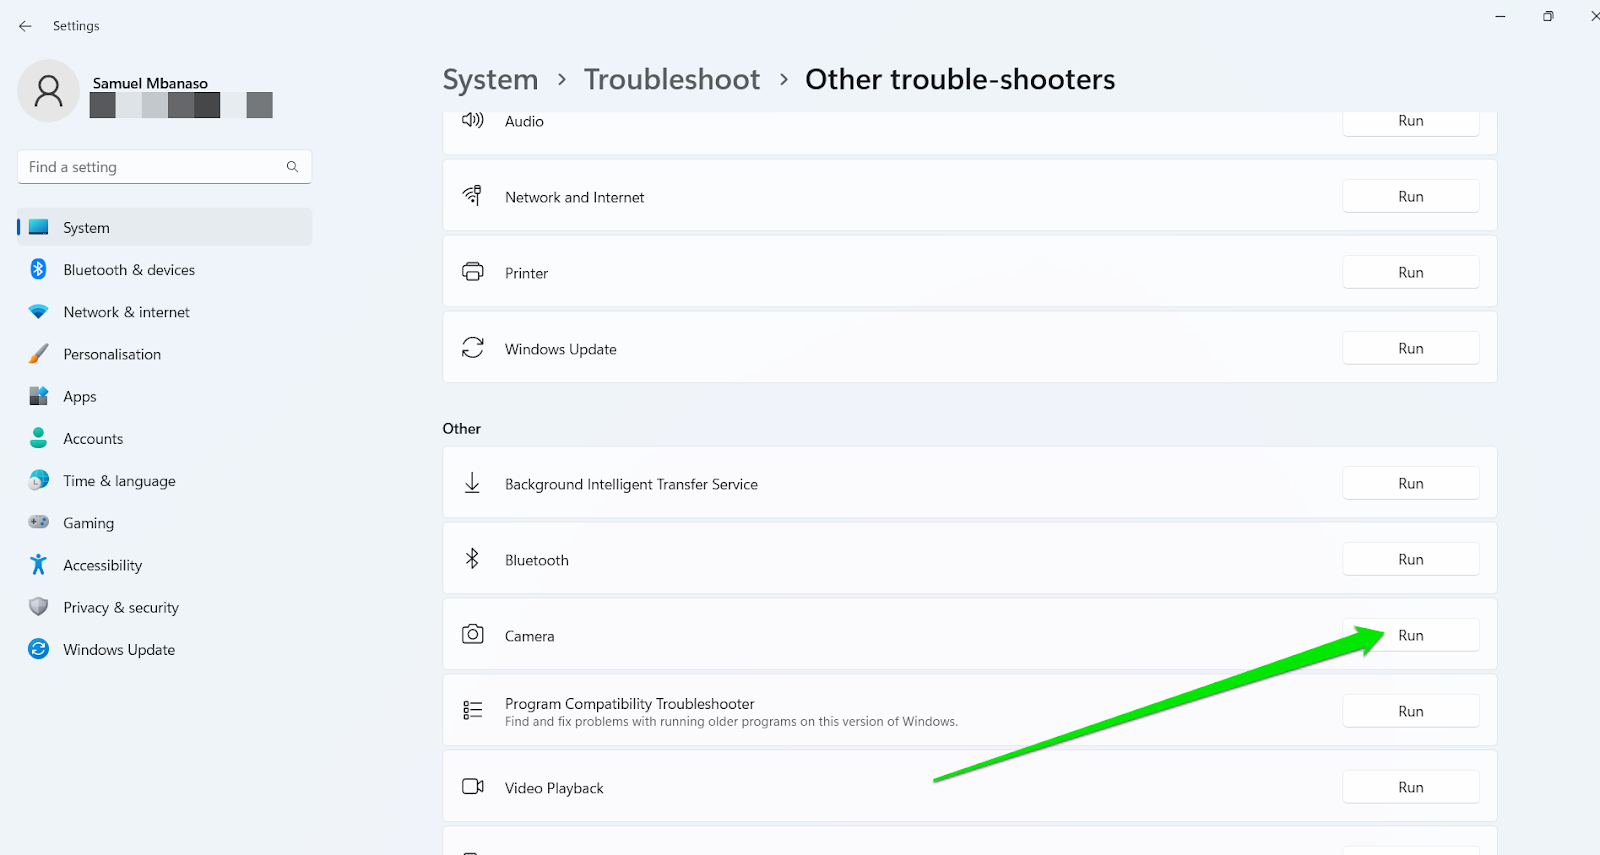The image size is (1600, 855).
Task: Click the Network & internet wifi icon
Action: point(39,312)
